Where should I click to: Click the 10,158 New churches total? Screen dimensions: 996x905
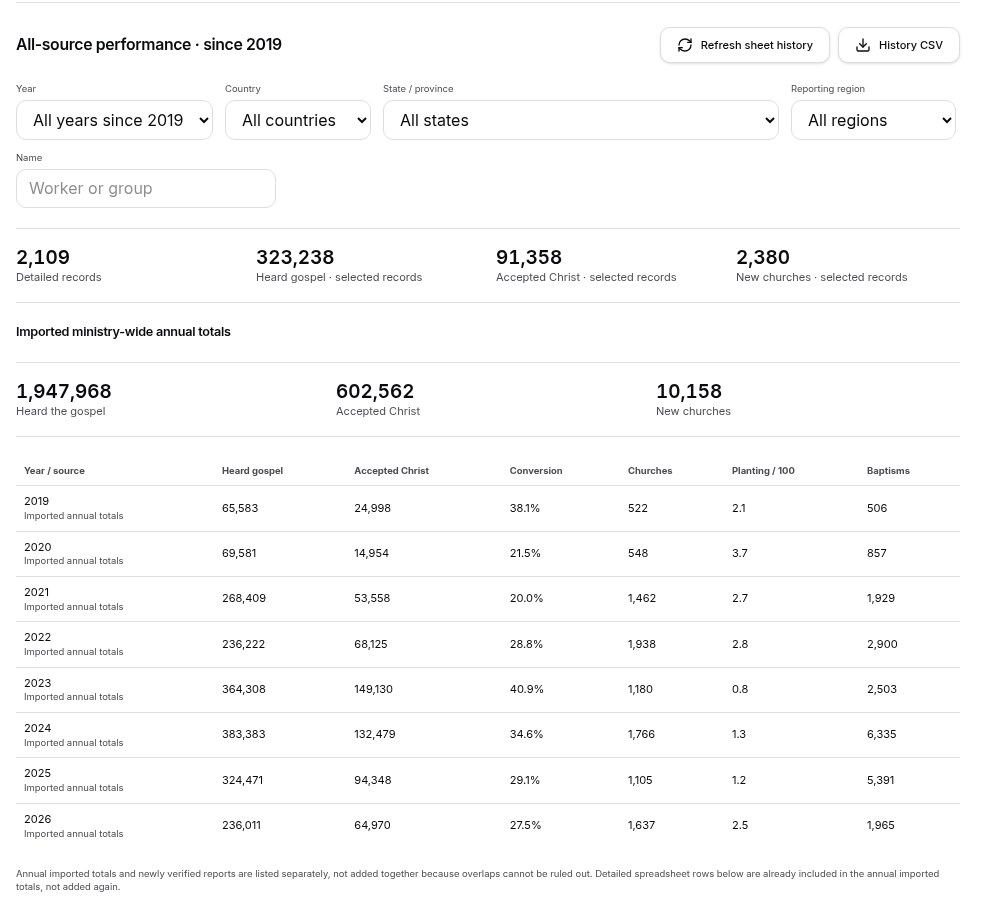pyautogui.click(x=693, y=399)
